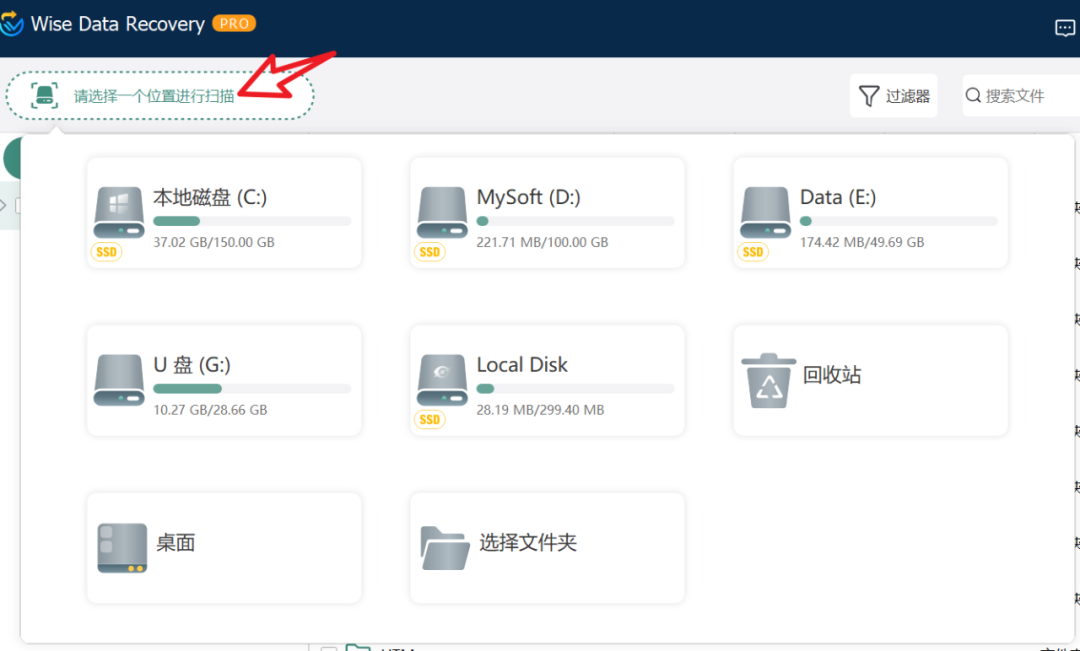The height and width of the screenshot is (651, 1080).
Task: Click the 选择文件夹 folder icon
Action: 445,548
